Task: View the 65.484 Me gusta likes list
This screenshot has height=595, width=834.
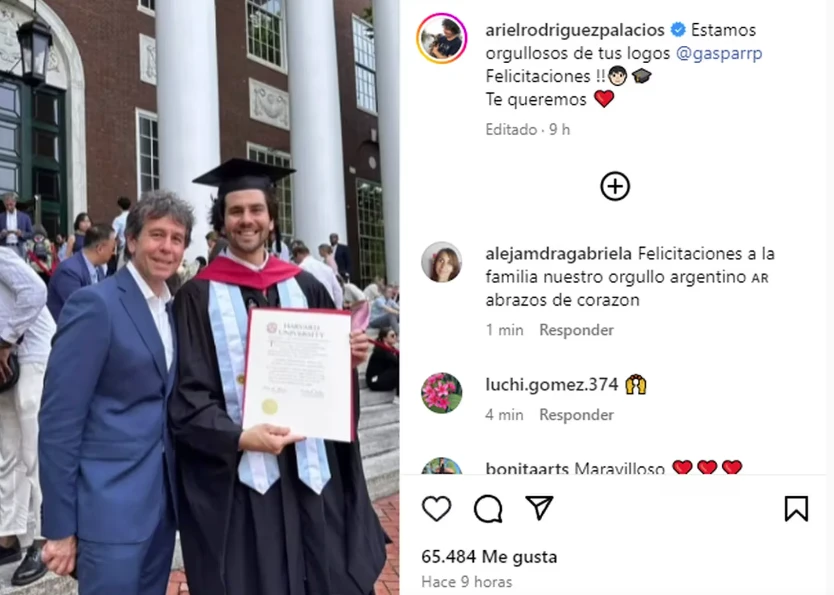Action: pos(489,557)
